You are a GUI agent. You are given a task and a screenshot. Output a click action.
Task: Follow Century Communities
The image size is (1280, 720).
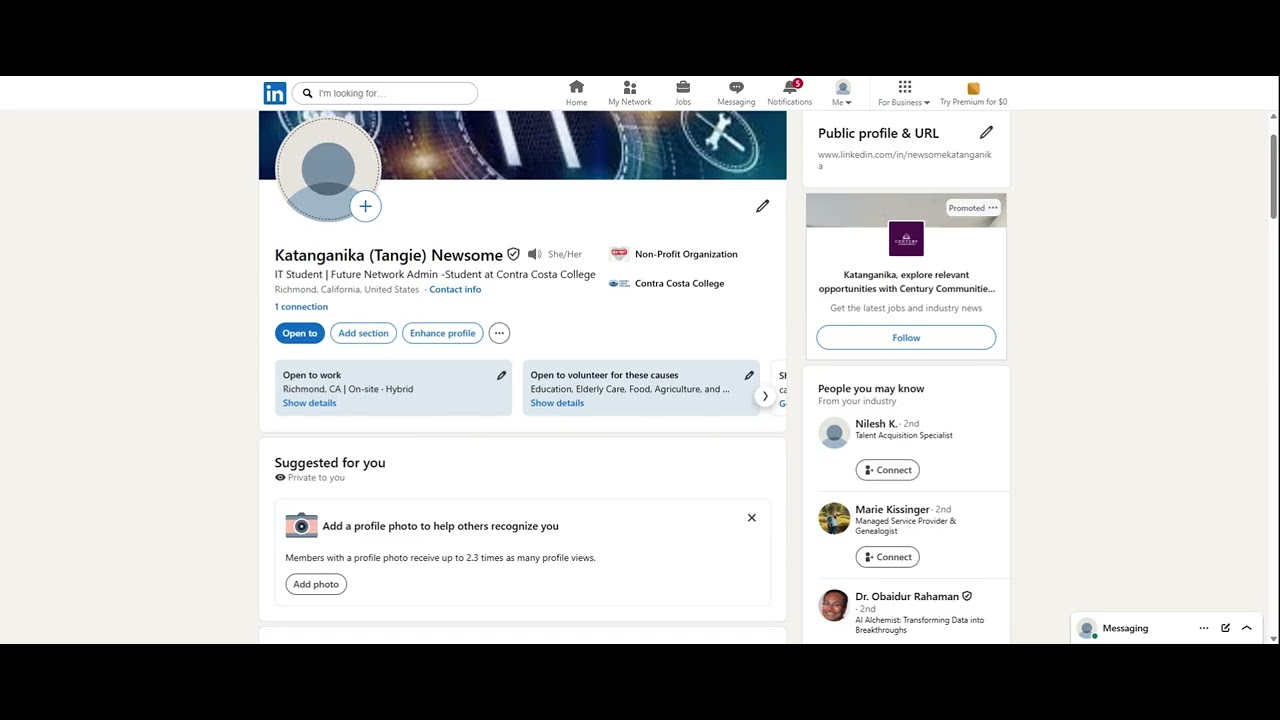pyautogui.click(x=906, y=338)
